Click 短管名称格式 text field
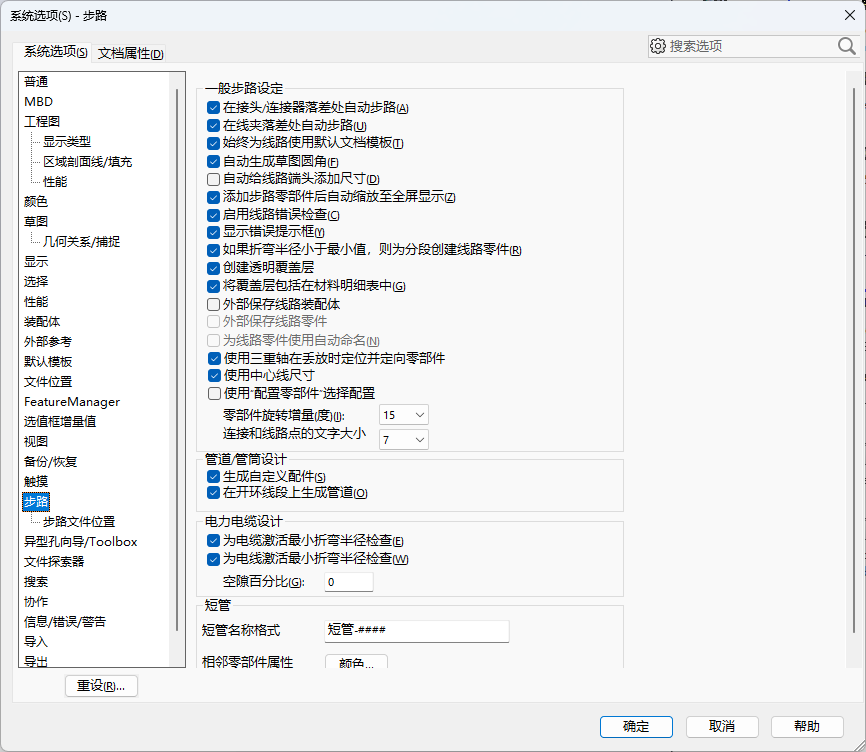The height and width of the screenshot is (752, 866). point(416,631)
